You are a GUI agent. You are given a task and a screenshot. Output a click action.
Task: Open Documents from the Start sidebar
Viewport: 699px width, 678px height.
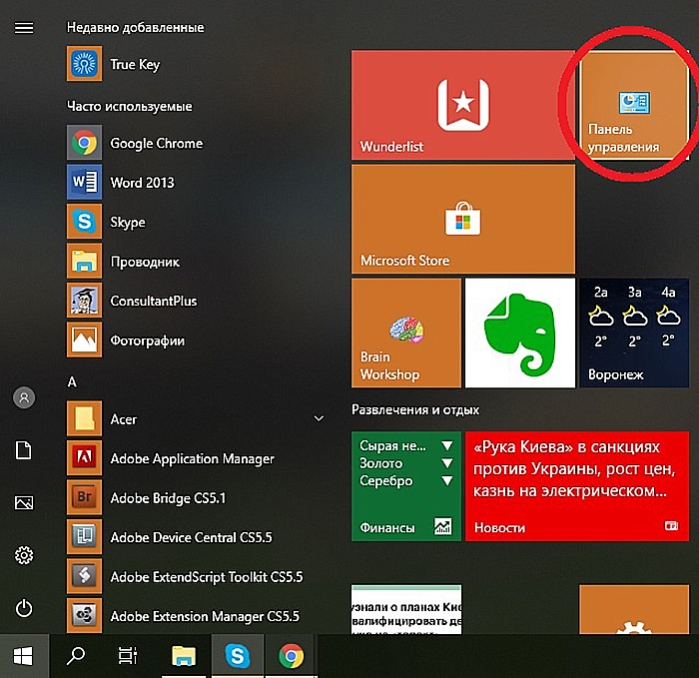coord(24,450)
